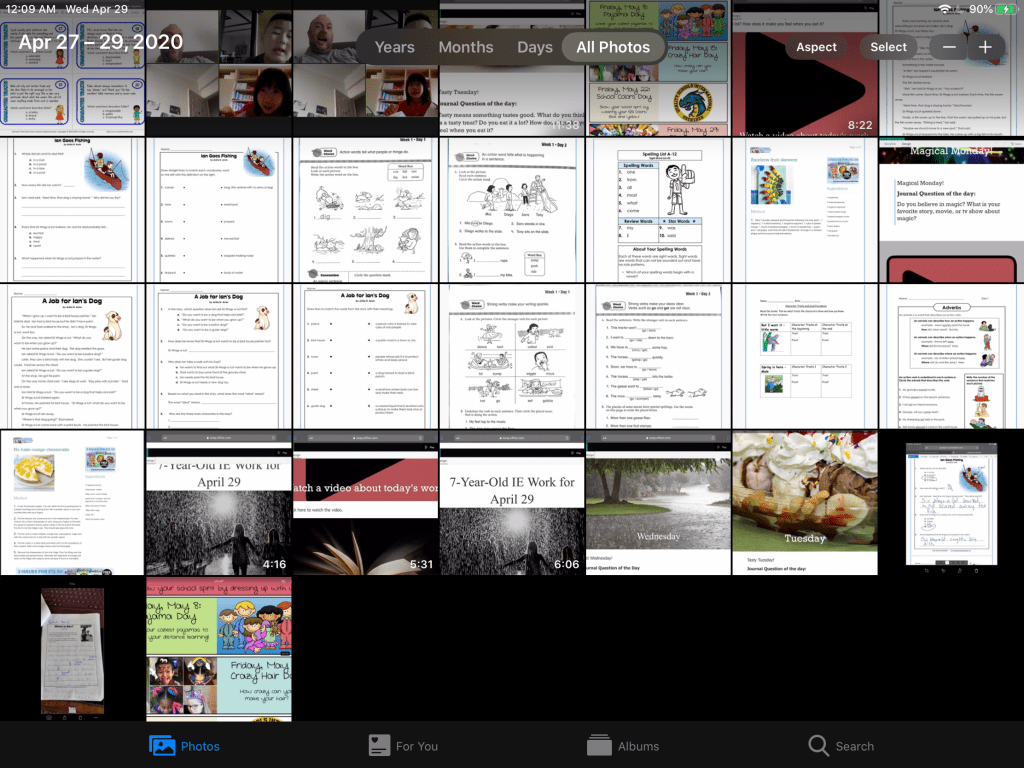1024x768 pixels.
Task: Open the 4:16 video of April 29 work
Action: [219, 503]
